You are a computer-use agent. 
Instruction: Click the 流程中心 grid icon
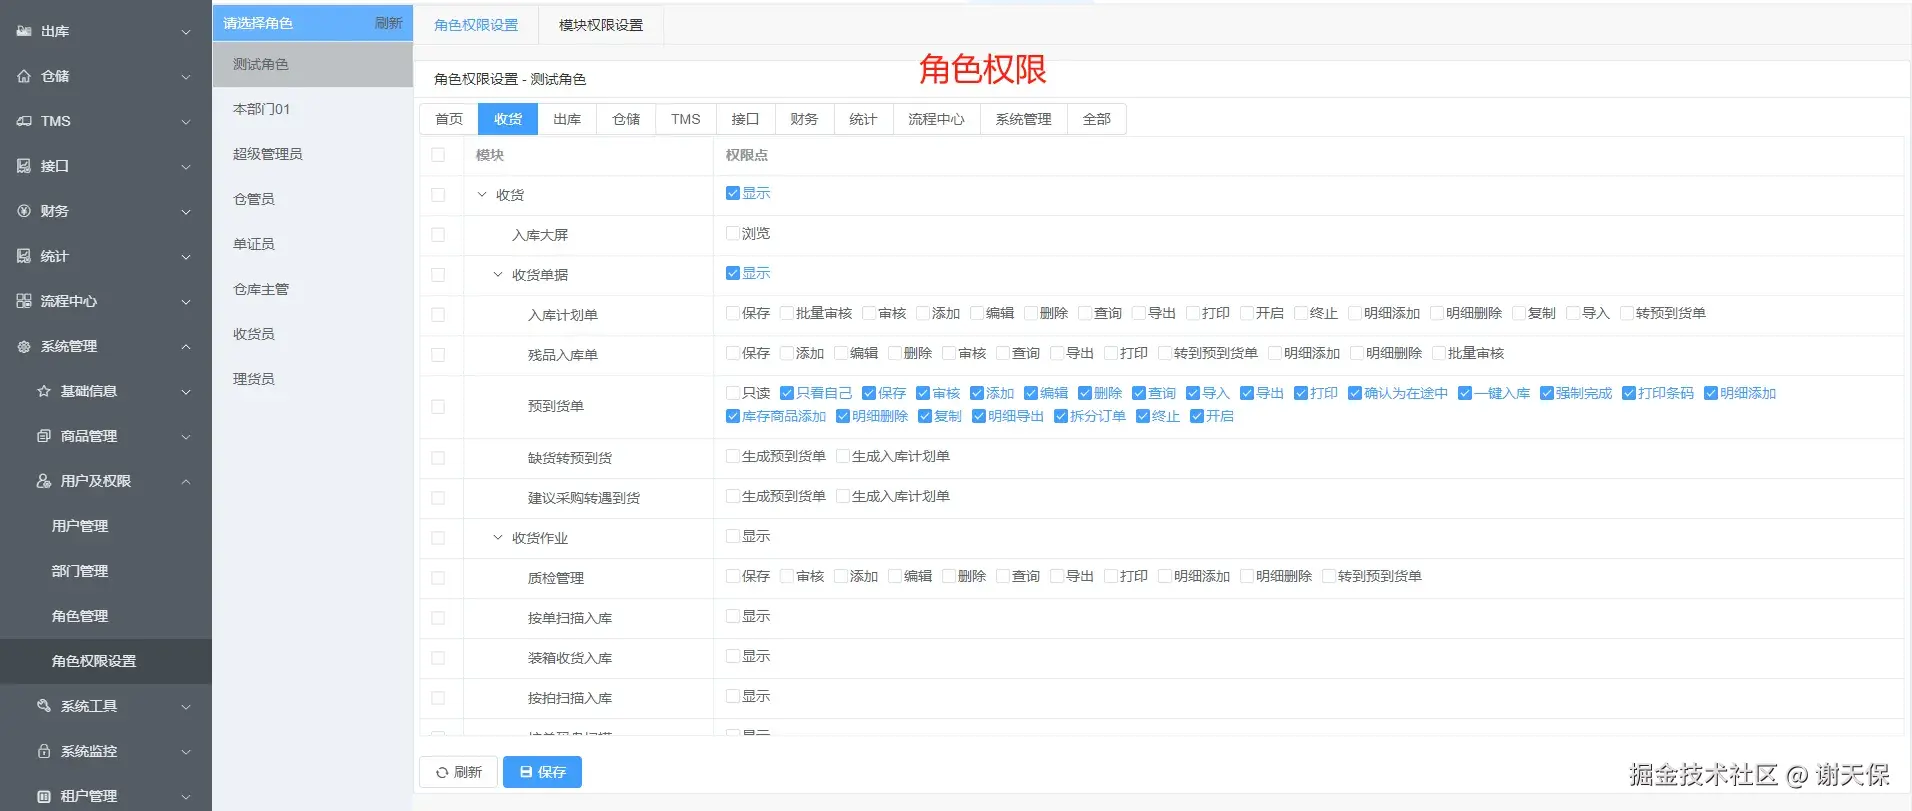pyautogui.click(x=24, y=301)
